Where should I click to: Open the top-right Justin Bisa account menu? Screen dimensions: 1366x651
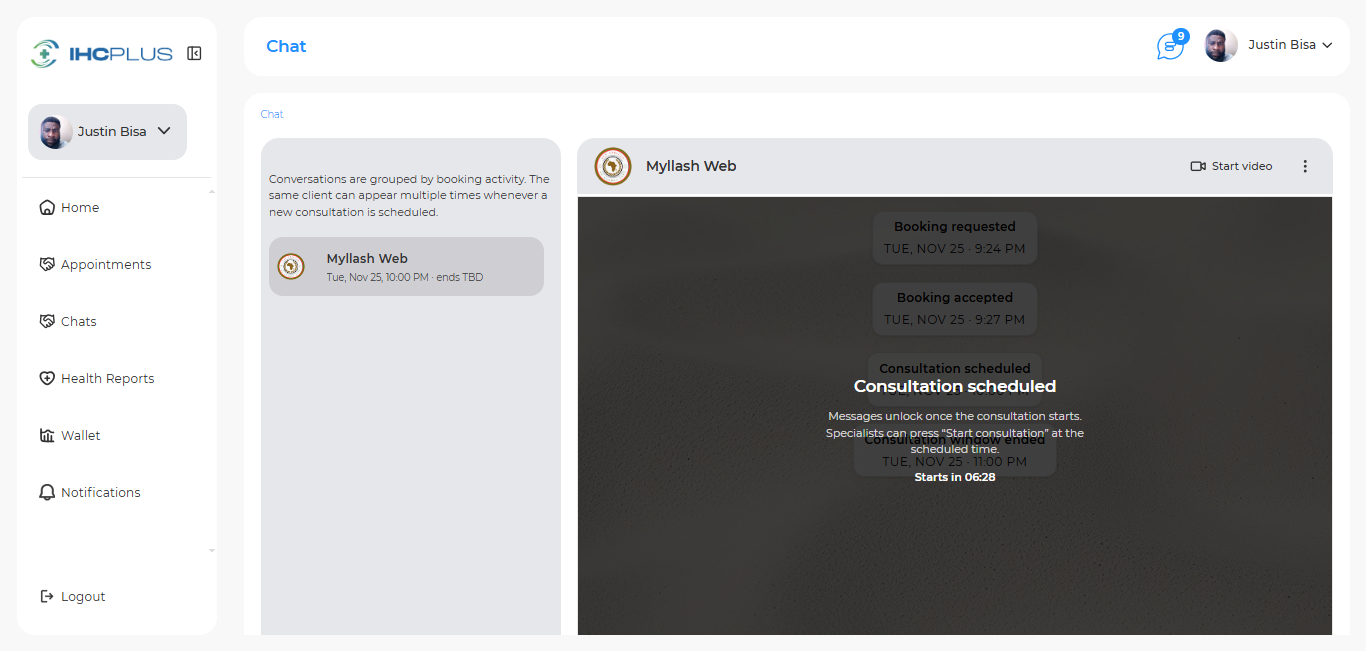coord(1327,45)
